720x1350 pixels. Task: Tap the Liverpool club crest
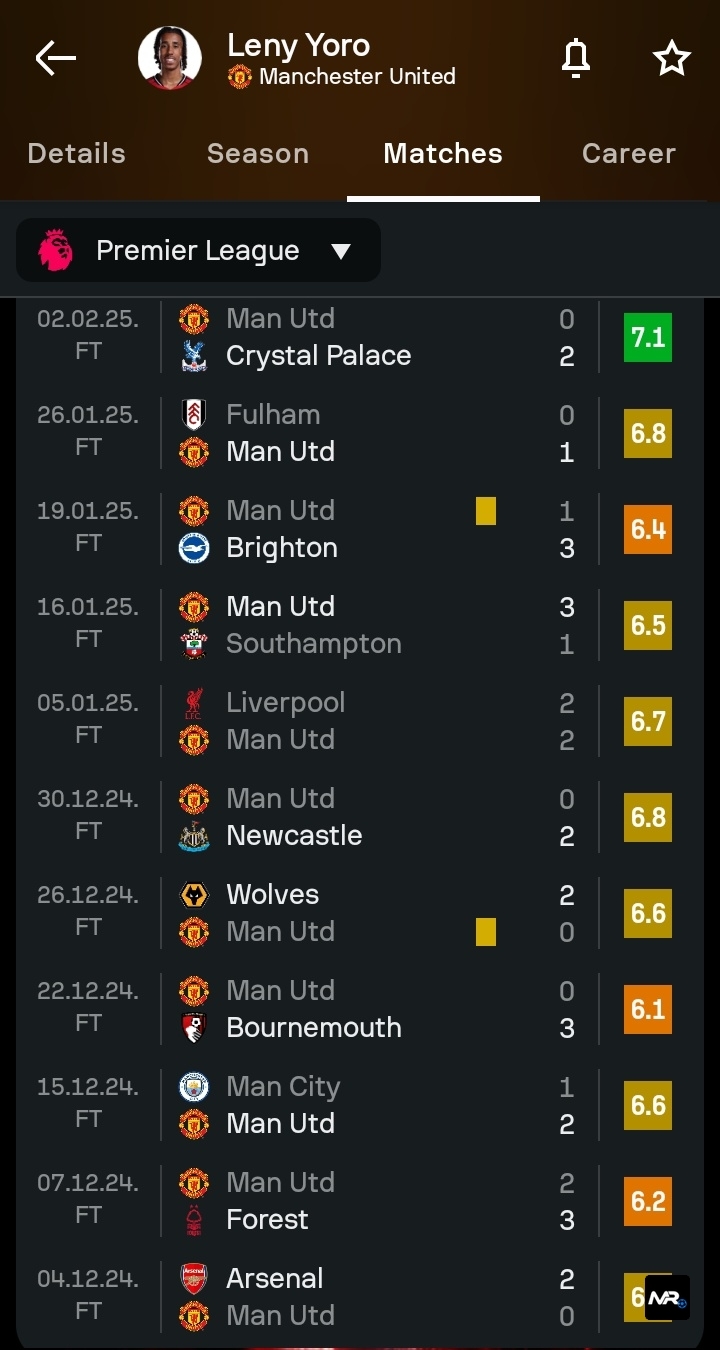[193, 702]
